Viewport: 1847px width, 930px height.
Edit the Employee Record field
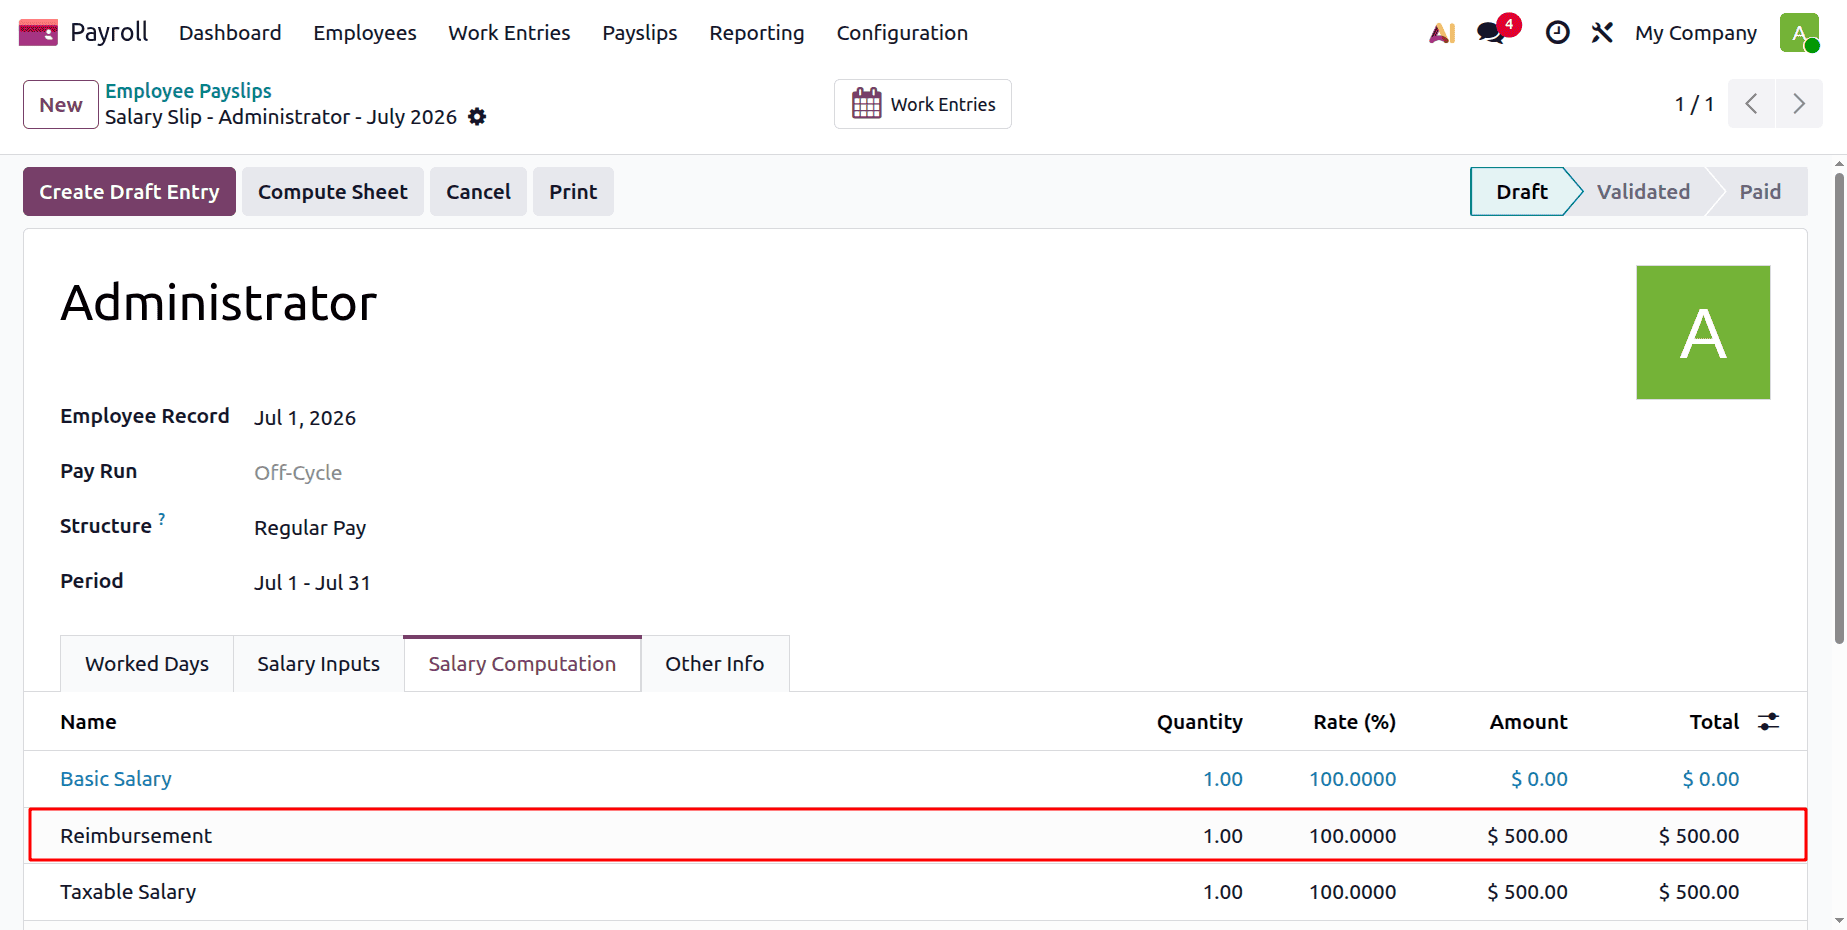coord(305,418)
